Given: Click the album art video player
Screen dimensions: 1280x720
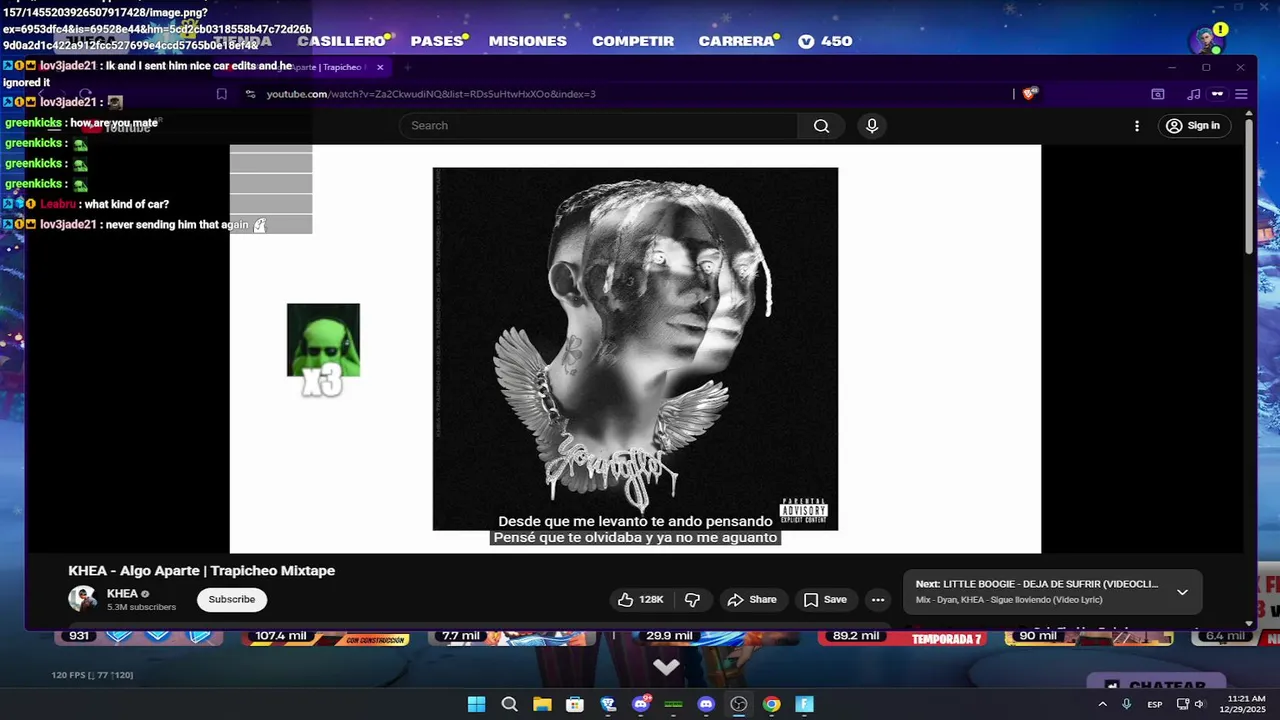Looking at the screenshot, I should coord(635,349).
